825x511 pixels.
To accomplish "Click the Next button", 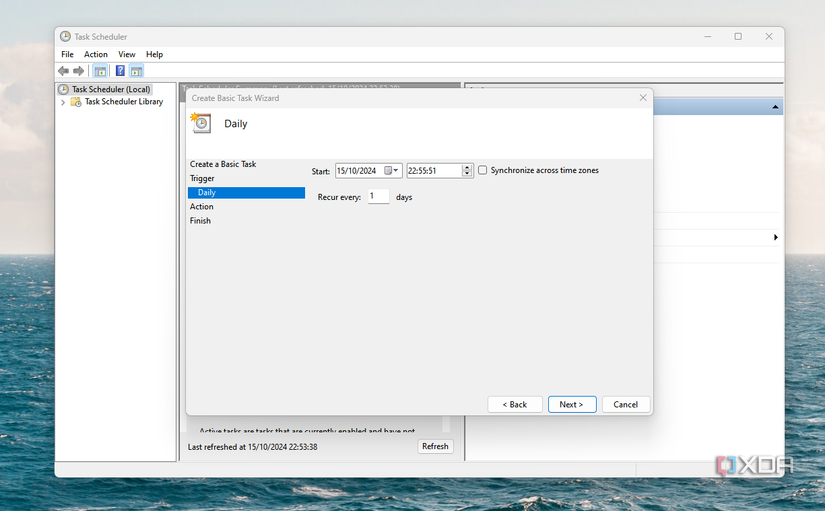I will (x=572, y=404).
